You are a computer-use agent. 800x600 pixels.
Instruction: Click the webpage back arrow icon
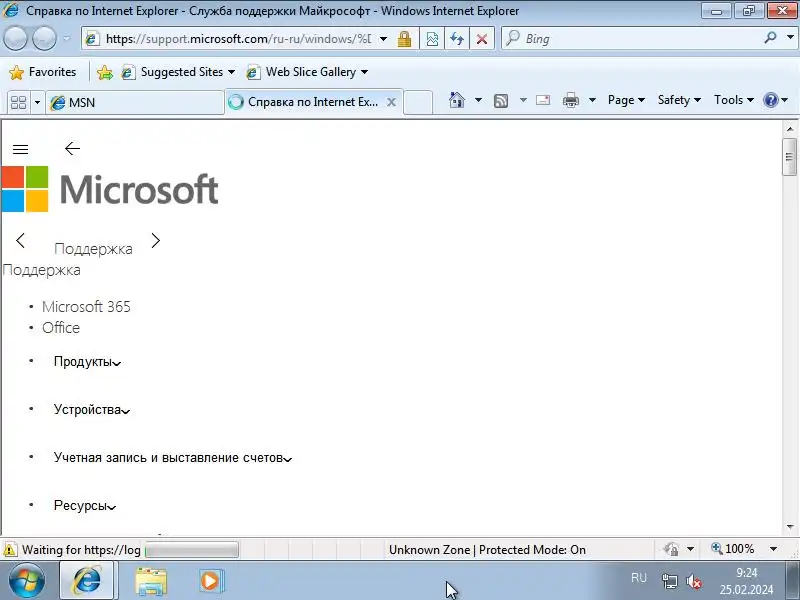[x=72, y=148]
